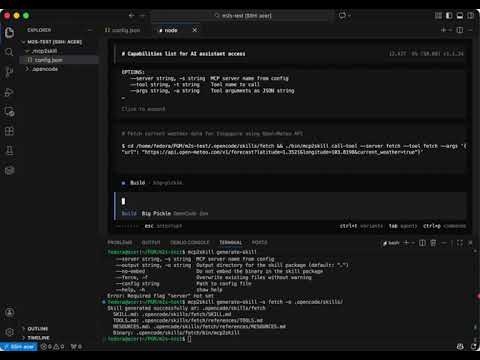Image resolution: width=480 pixels, height=360 pixels.
Task: Click the 'Big Pickle' model name
Action: click(156, 213)
